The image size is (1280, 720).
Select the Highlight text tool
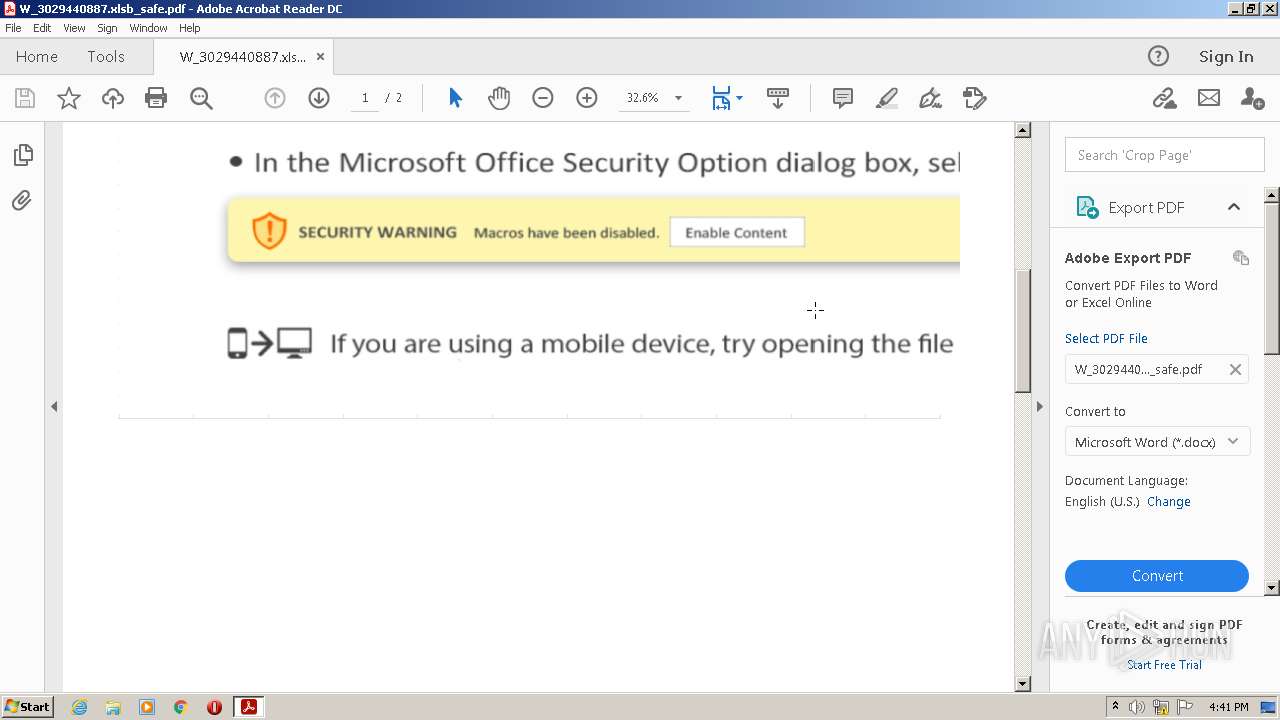(887, 98)
